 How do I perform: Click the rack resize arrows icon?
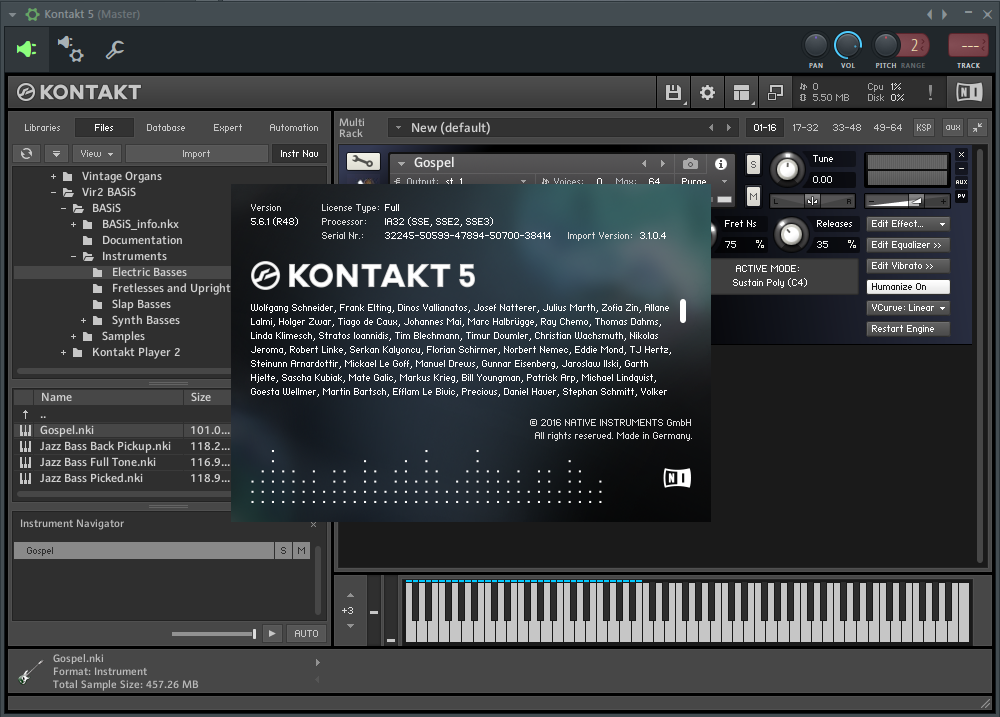pos(977,128)
